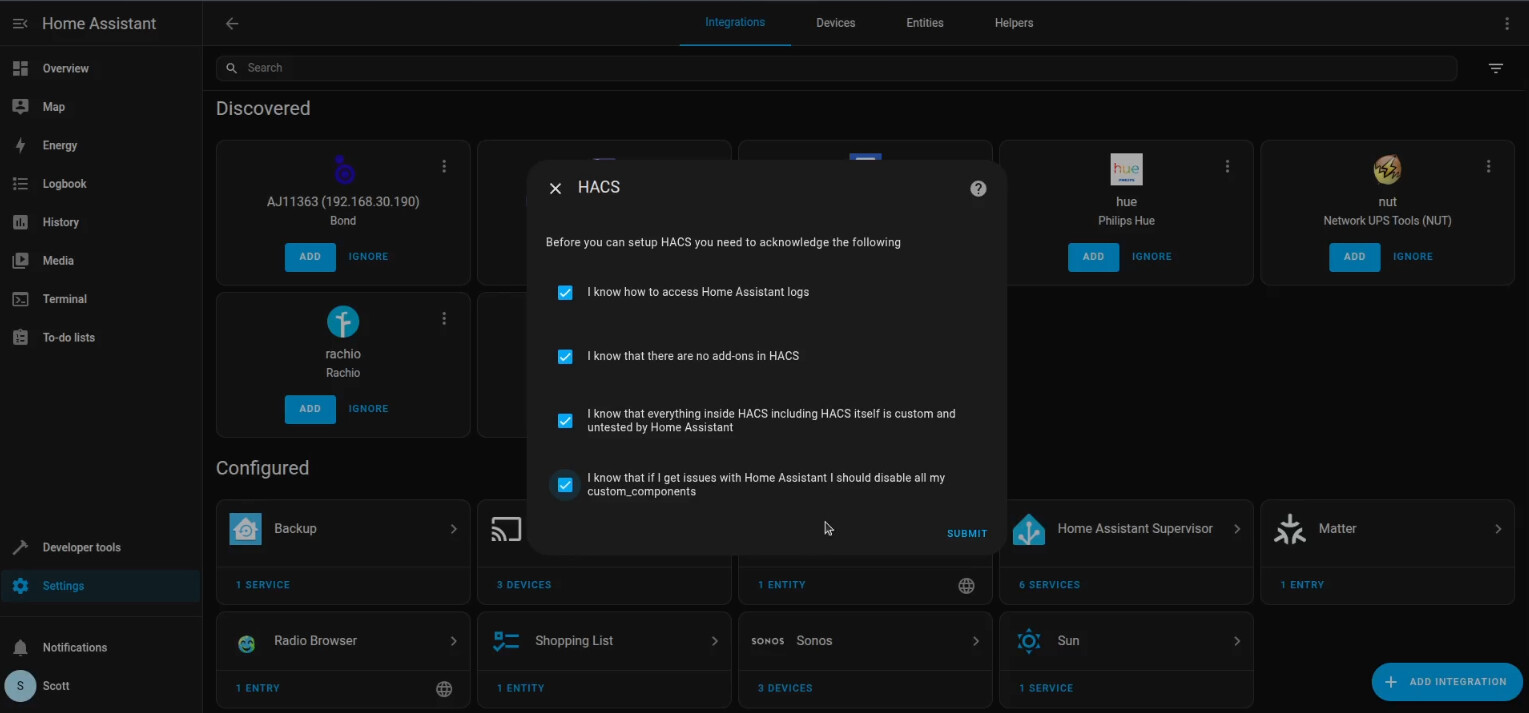Open Sun '1 SERVICE' link
Screen dimensions: 1529x713
point(1046,689)
